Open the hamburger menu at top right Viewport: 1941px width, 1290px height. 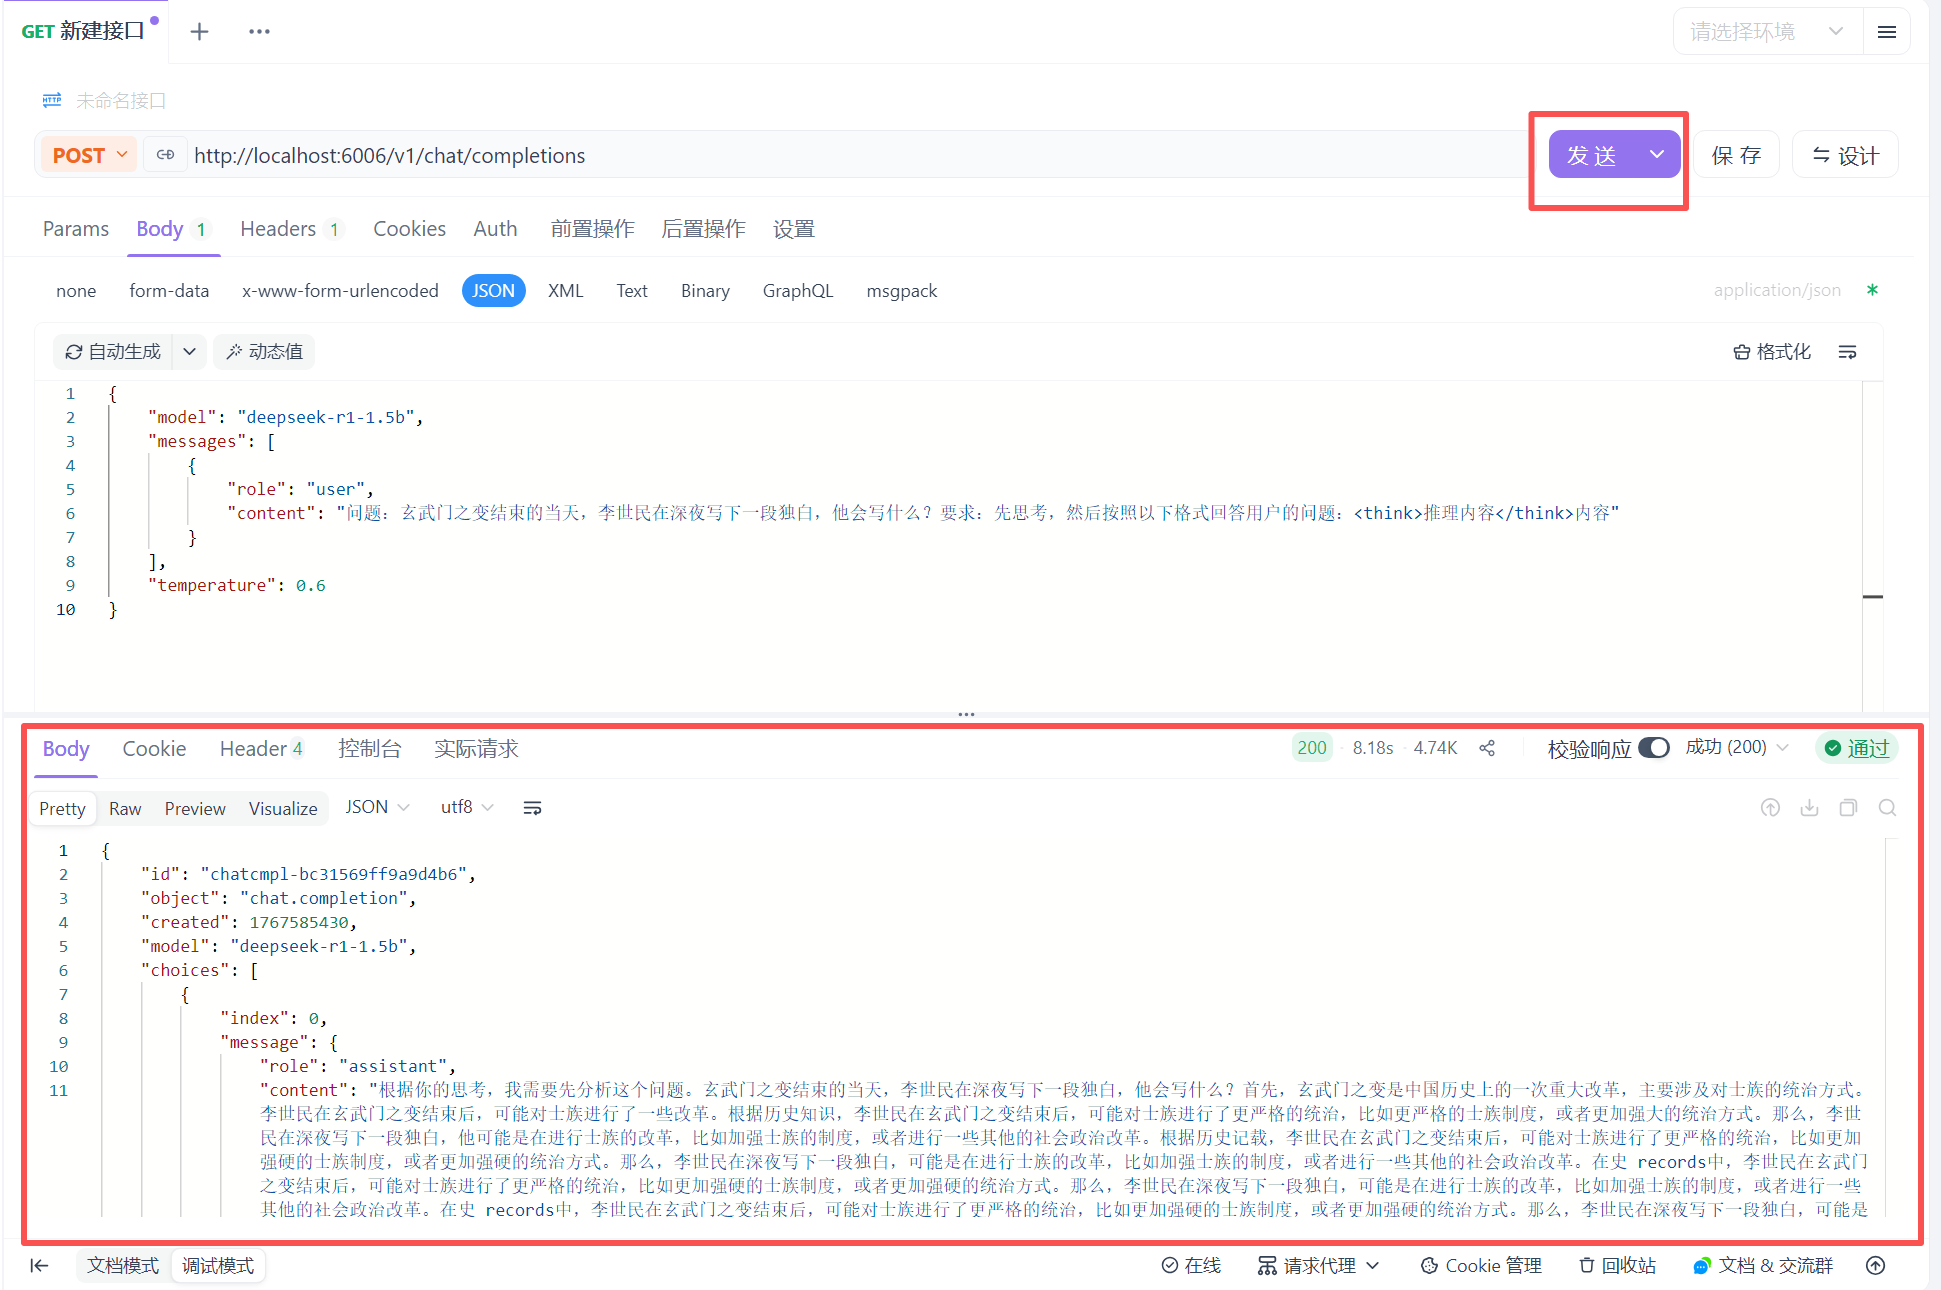click(1887, 32)
